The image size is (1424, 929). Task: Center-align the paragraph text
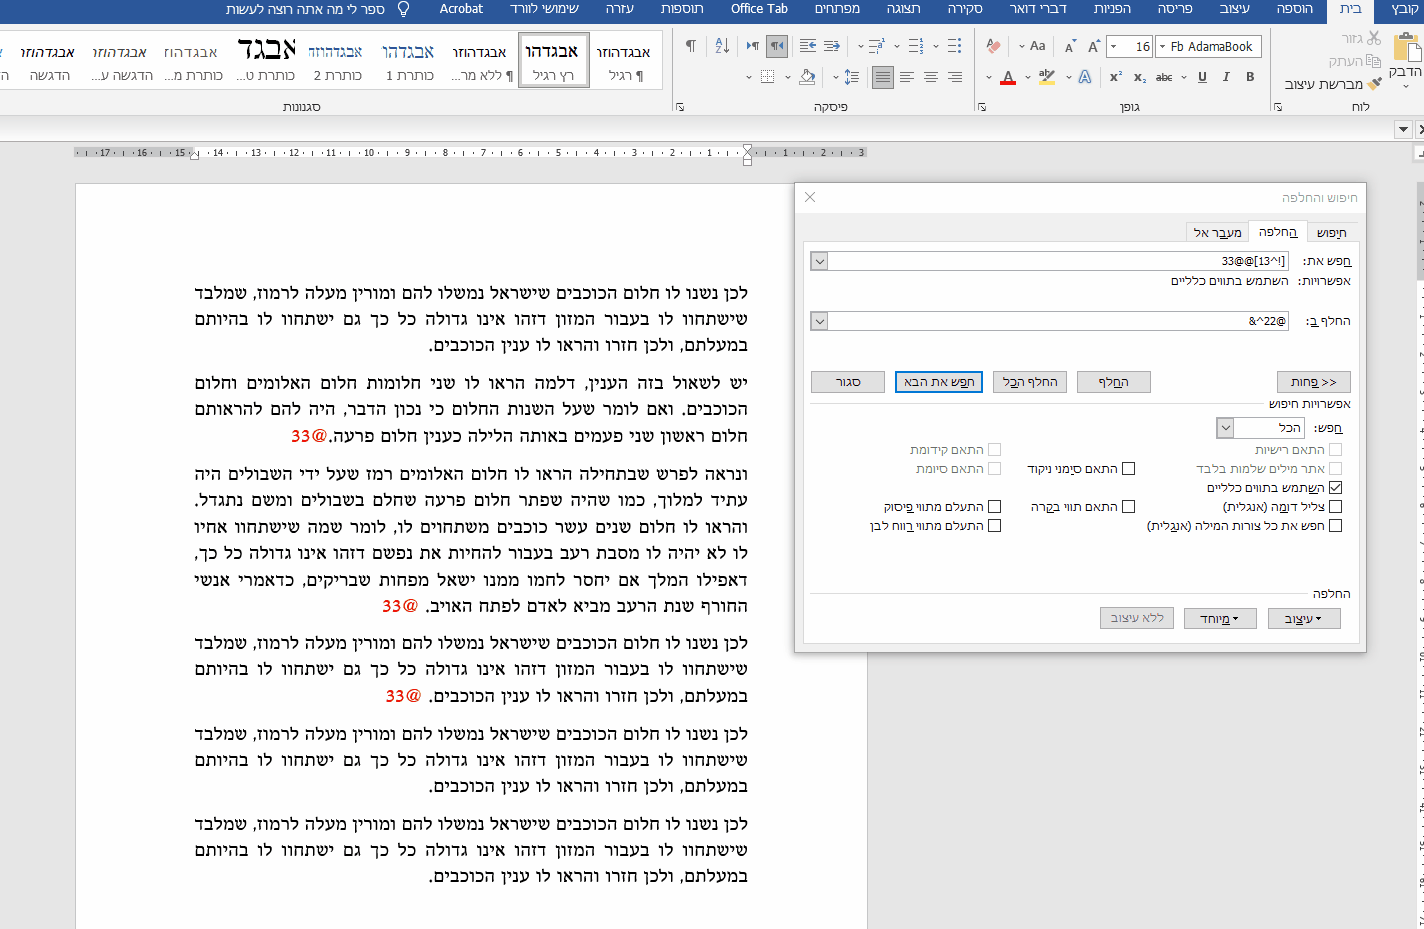(931, 77)
